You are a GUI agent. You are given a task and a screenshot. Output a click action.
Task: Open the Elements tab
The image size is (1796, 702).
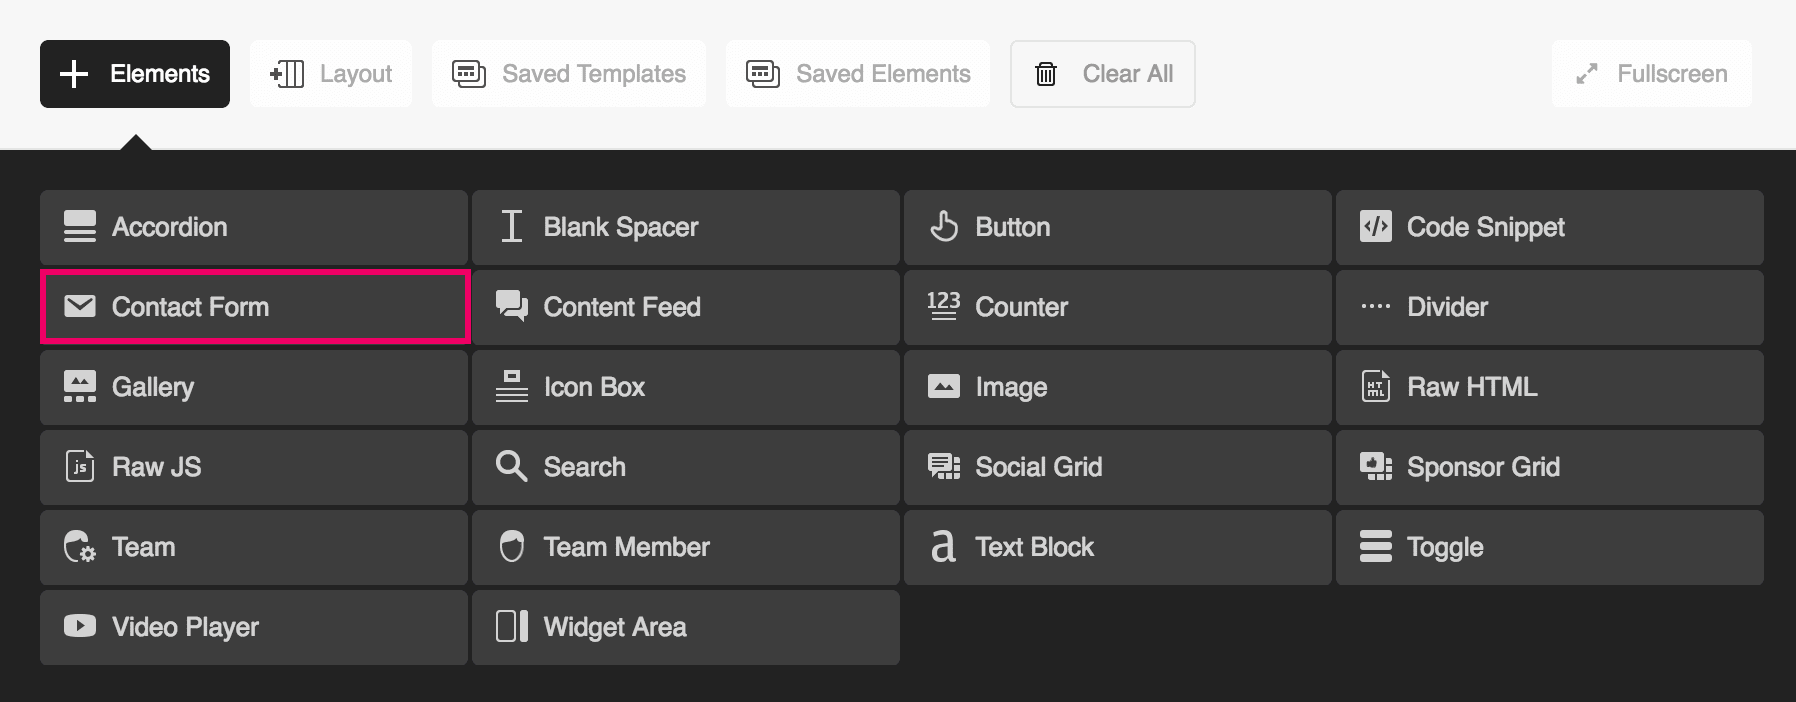pyautogui.click(x=135, y=74)
